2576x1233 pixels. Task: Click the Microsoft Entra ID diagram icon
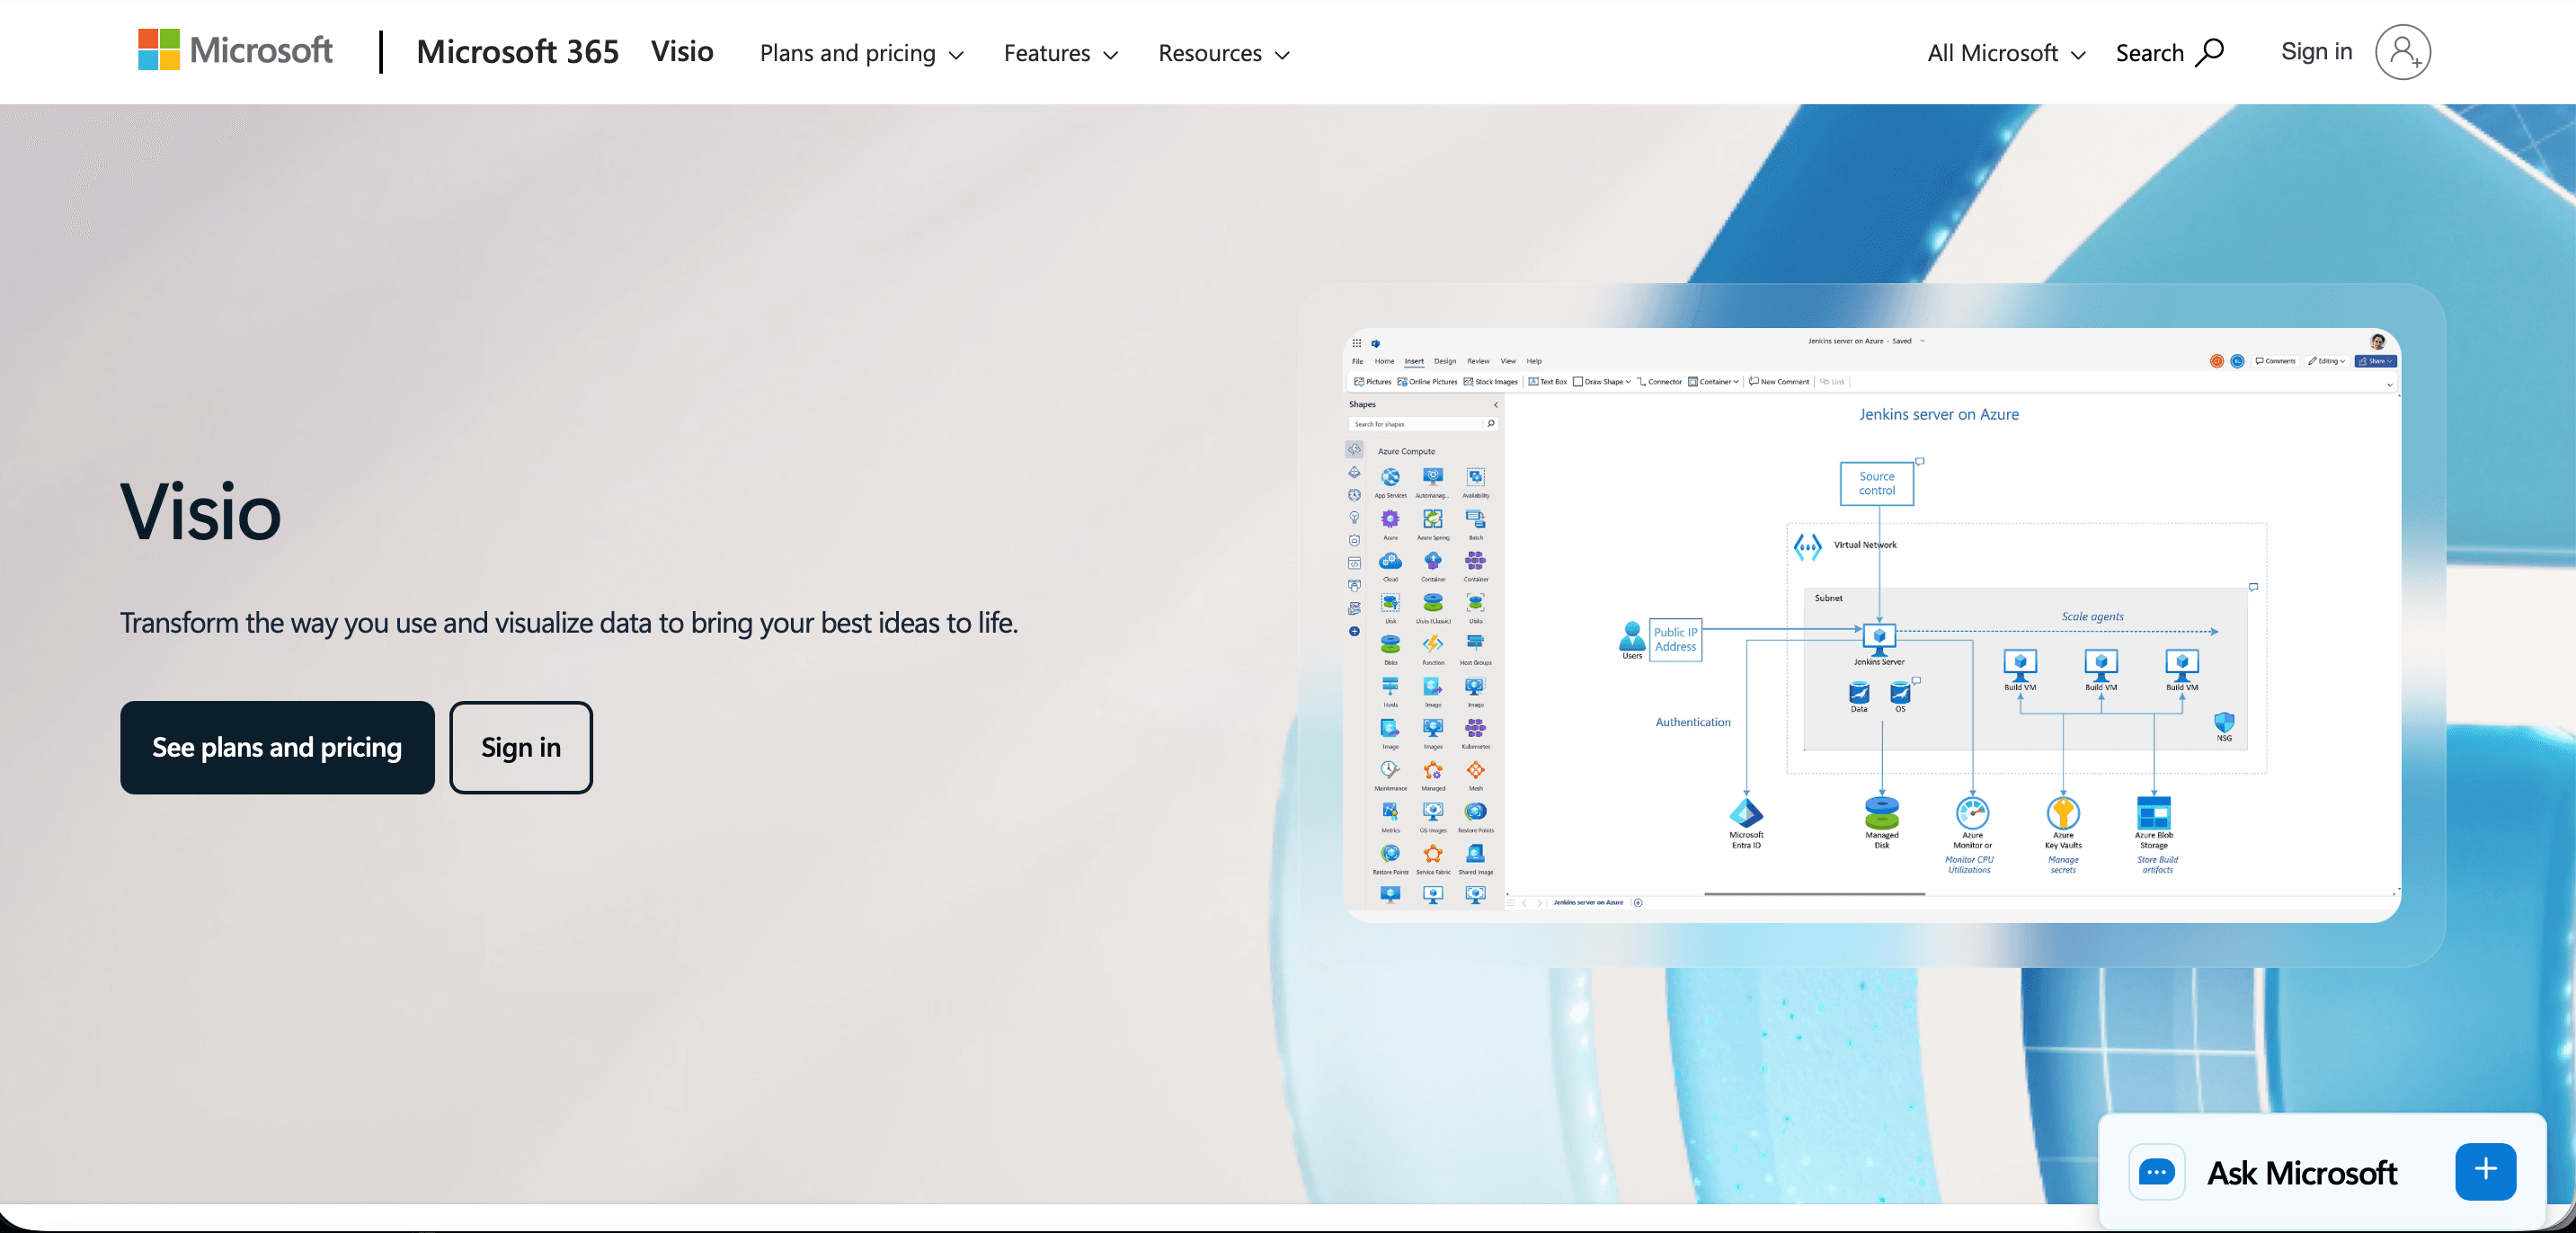[1746, 813]
